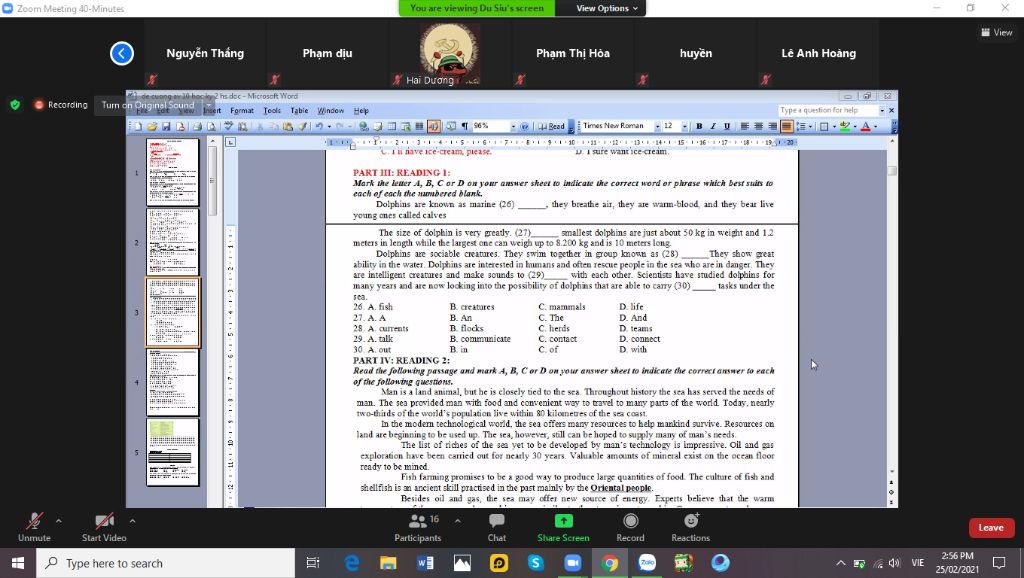Go back with the blue arrow circle
Viewport: 1024px width, 578px height.
point(121,54)
